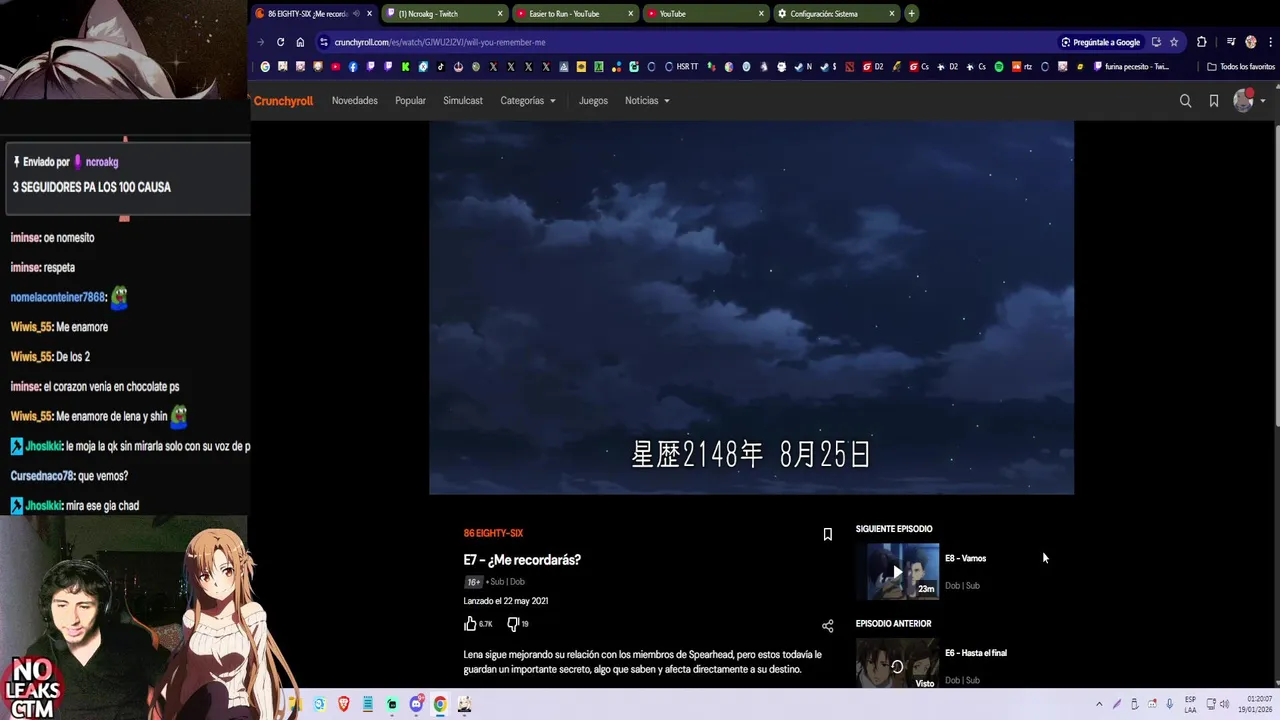Open the Spotify bookmark icon
Screen dimensions: 1280x720
999,67
